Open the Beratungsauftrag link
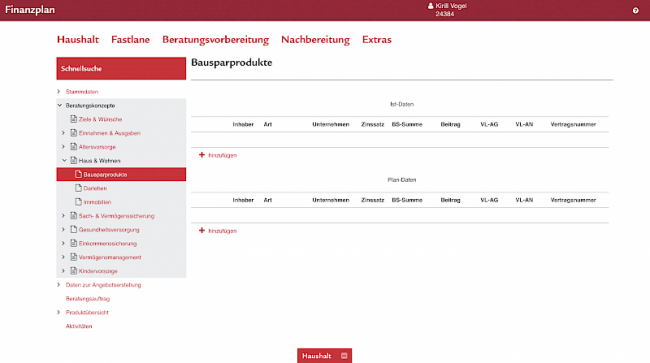Viewport: 650px width, 363px height. [87, 298]
